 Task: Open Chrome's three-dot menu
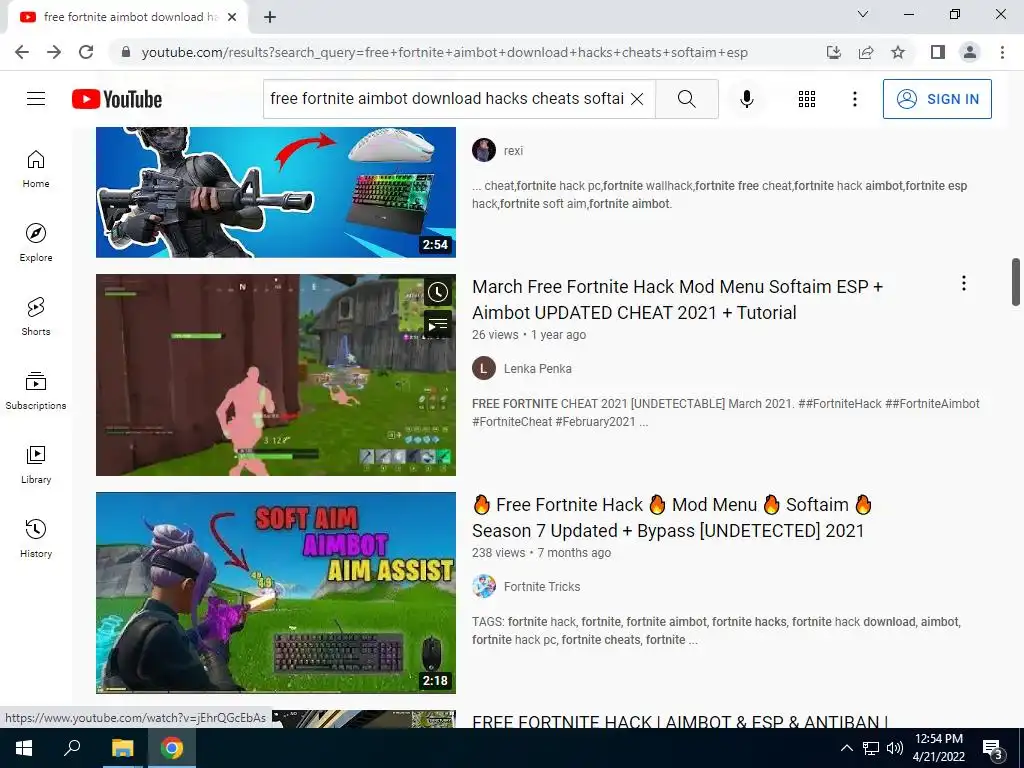pos(1002,52)
